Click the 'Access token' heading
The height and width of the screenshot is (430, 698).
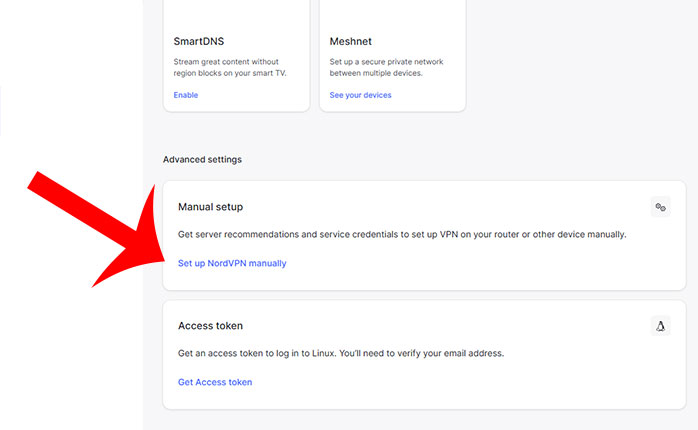210,326
